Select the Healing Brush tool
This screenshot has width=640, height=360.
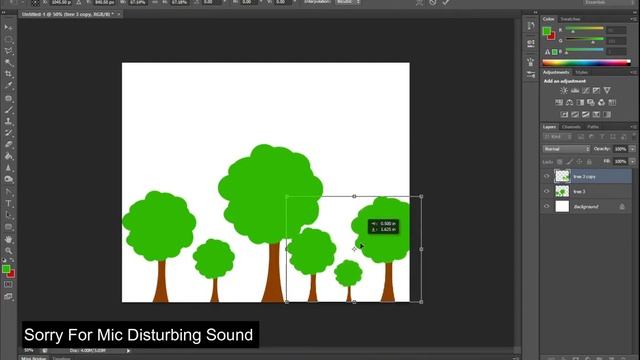[x=8, y=98]
